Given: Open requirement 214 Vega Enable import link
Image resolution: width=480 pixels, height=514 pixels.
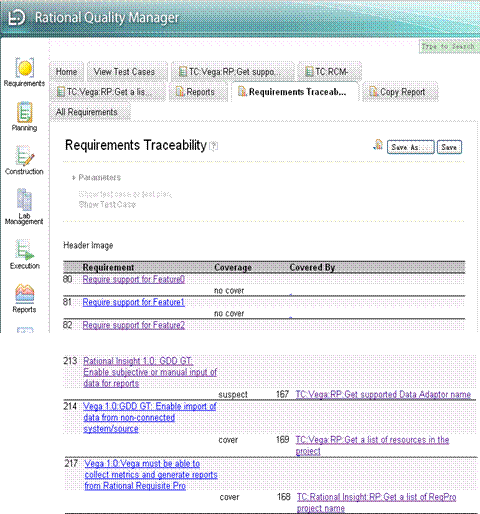Looking at the screenshot, I should (150, 417).
